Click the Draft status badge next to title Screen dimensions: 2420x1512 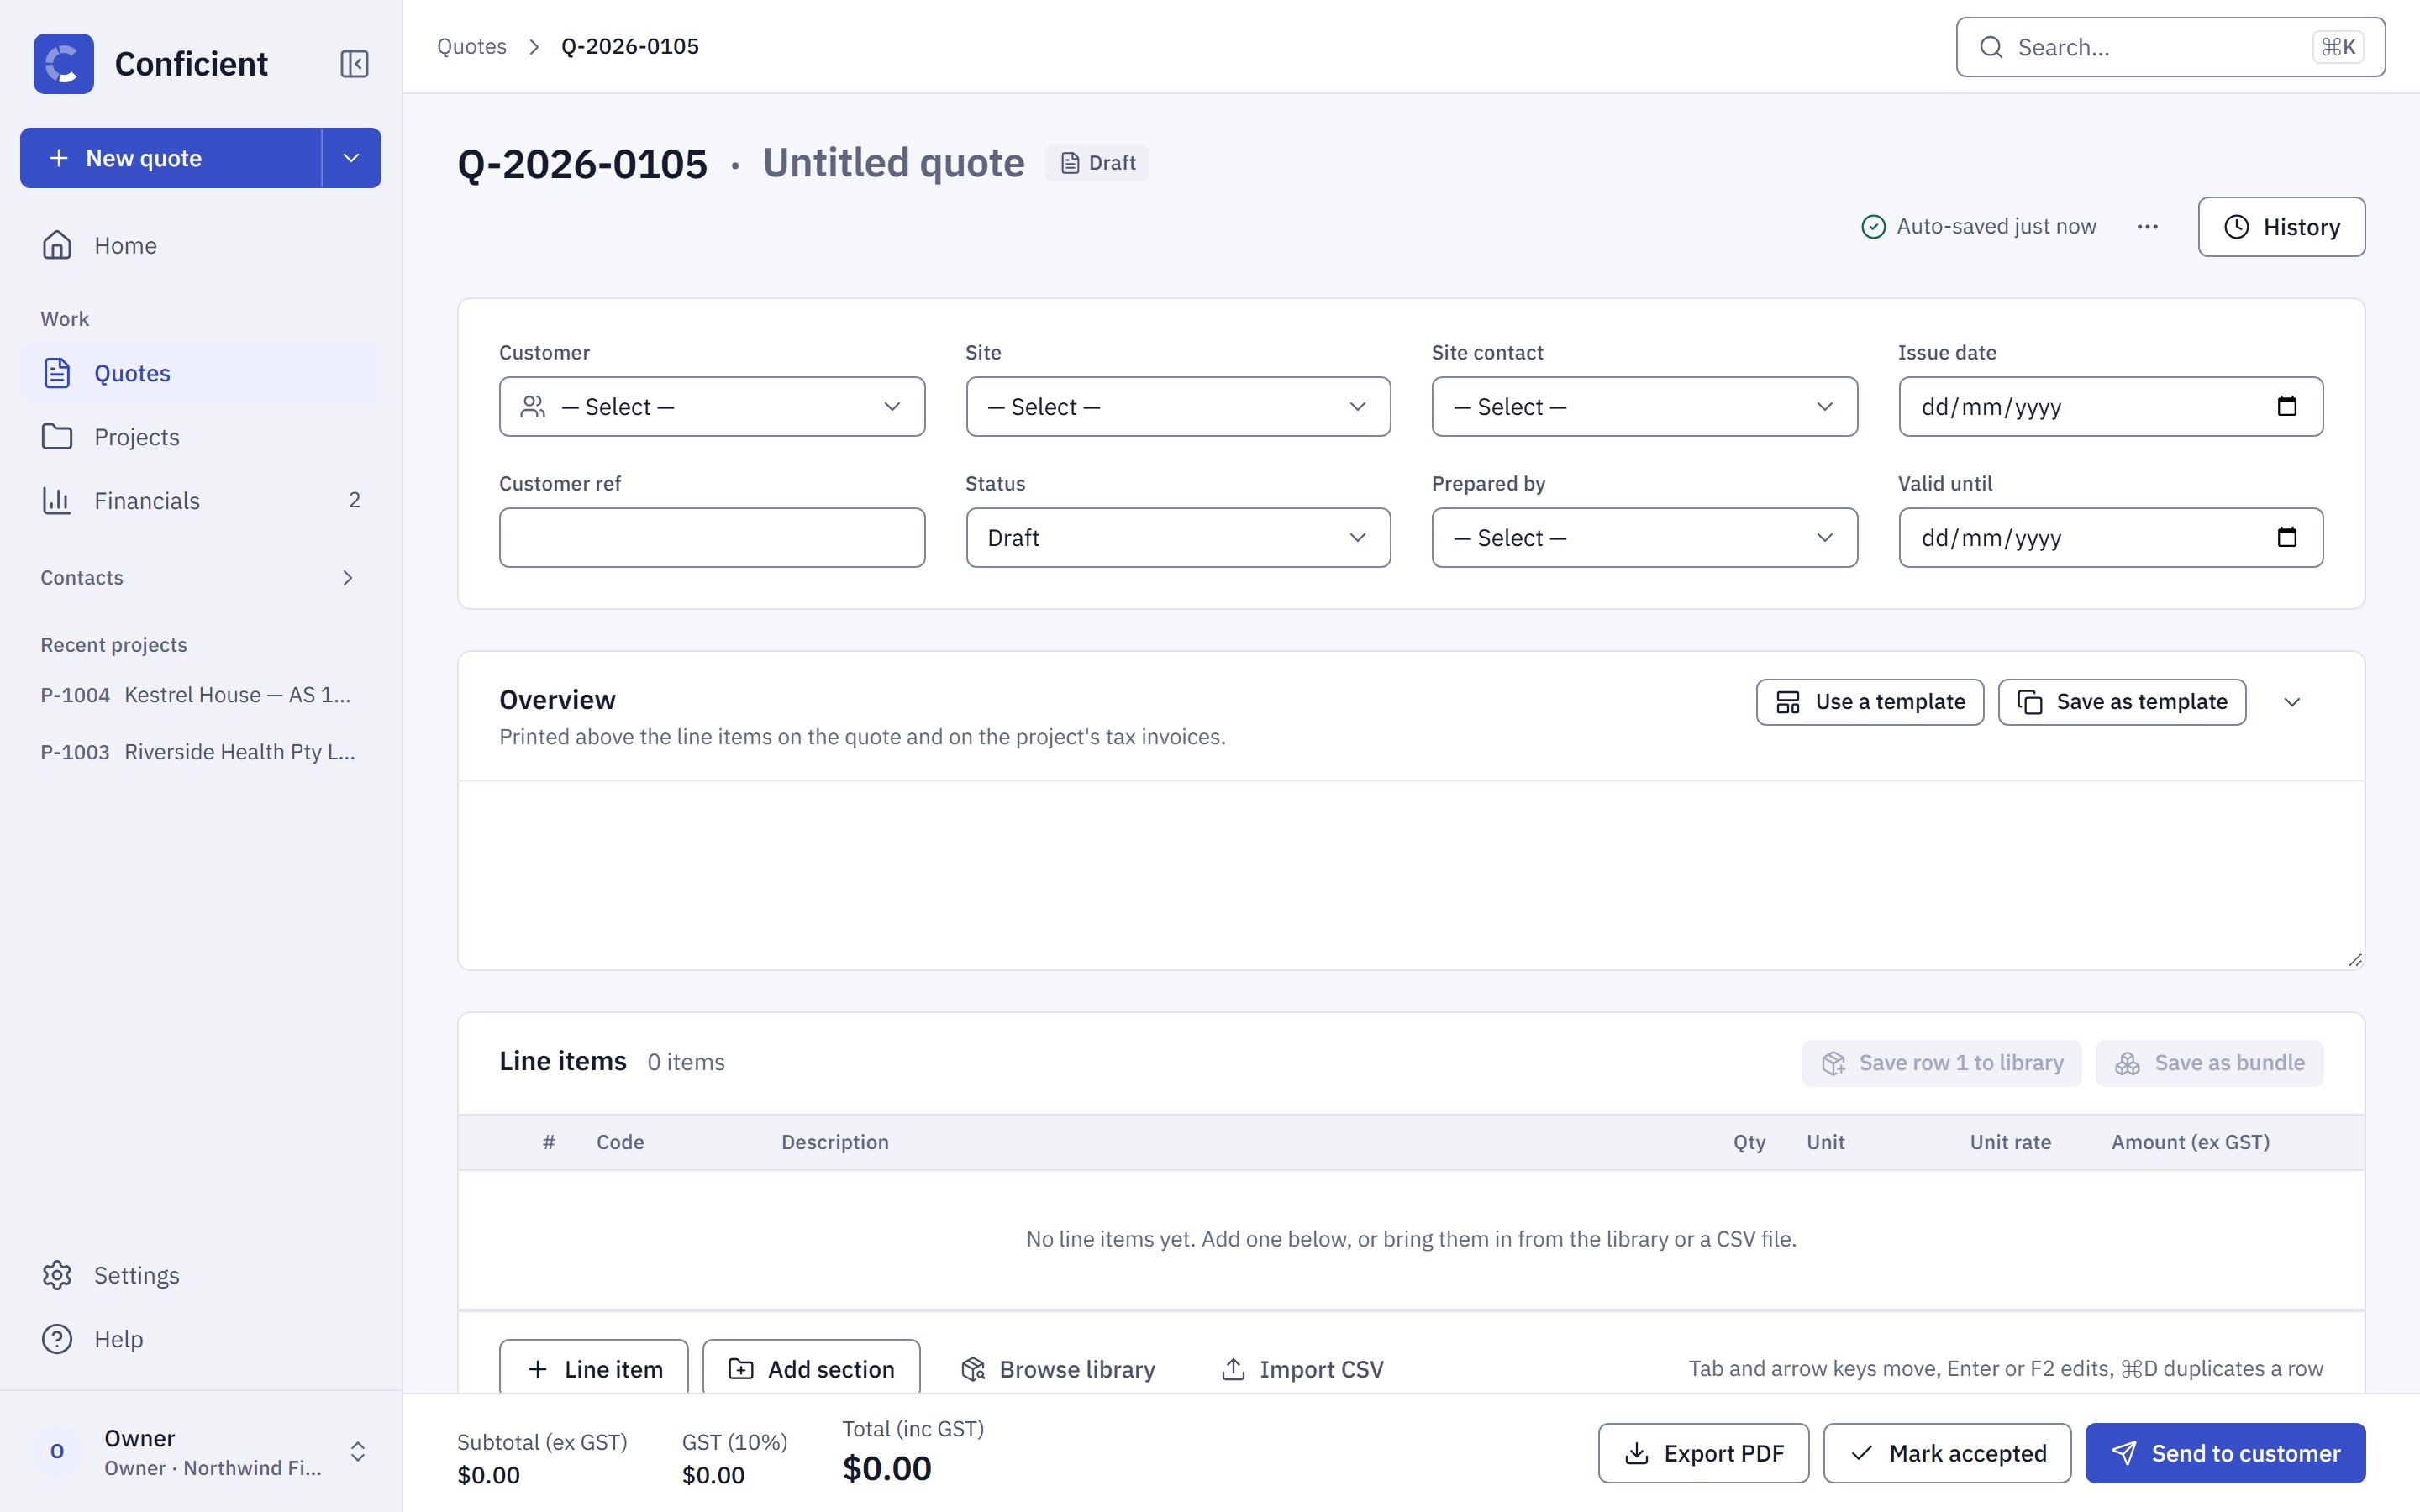(x=1097, y=163)
